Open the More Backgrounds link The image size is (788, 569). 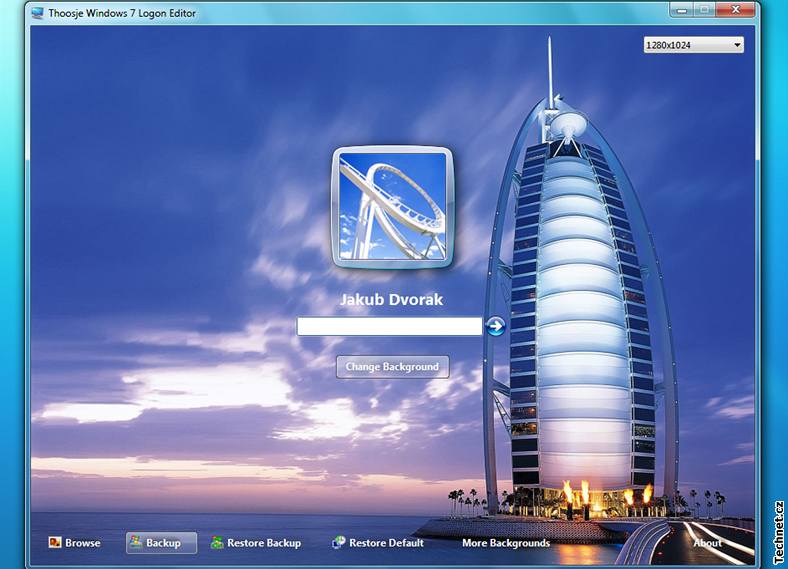pyautogui.click(x=506, y=543)
